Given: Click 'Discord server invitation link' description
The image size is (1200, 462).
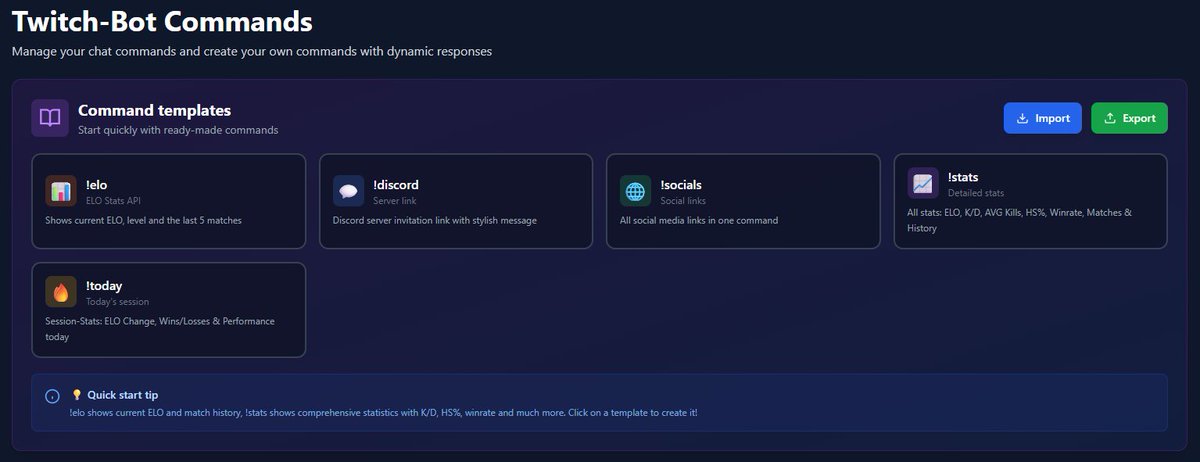Looking at the screenshot, I should pyautogui.click(x=435, y=220).
